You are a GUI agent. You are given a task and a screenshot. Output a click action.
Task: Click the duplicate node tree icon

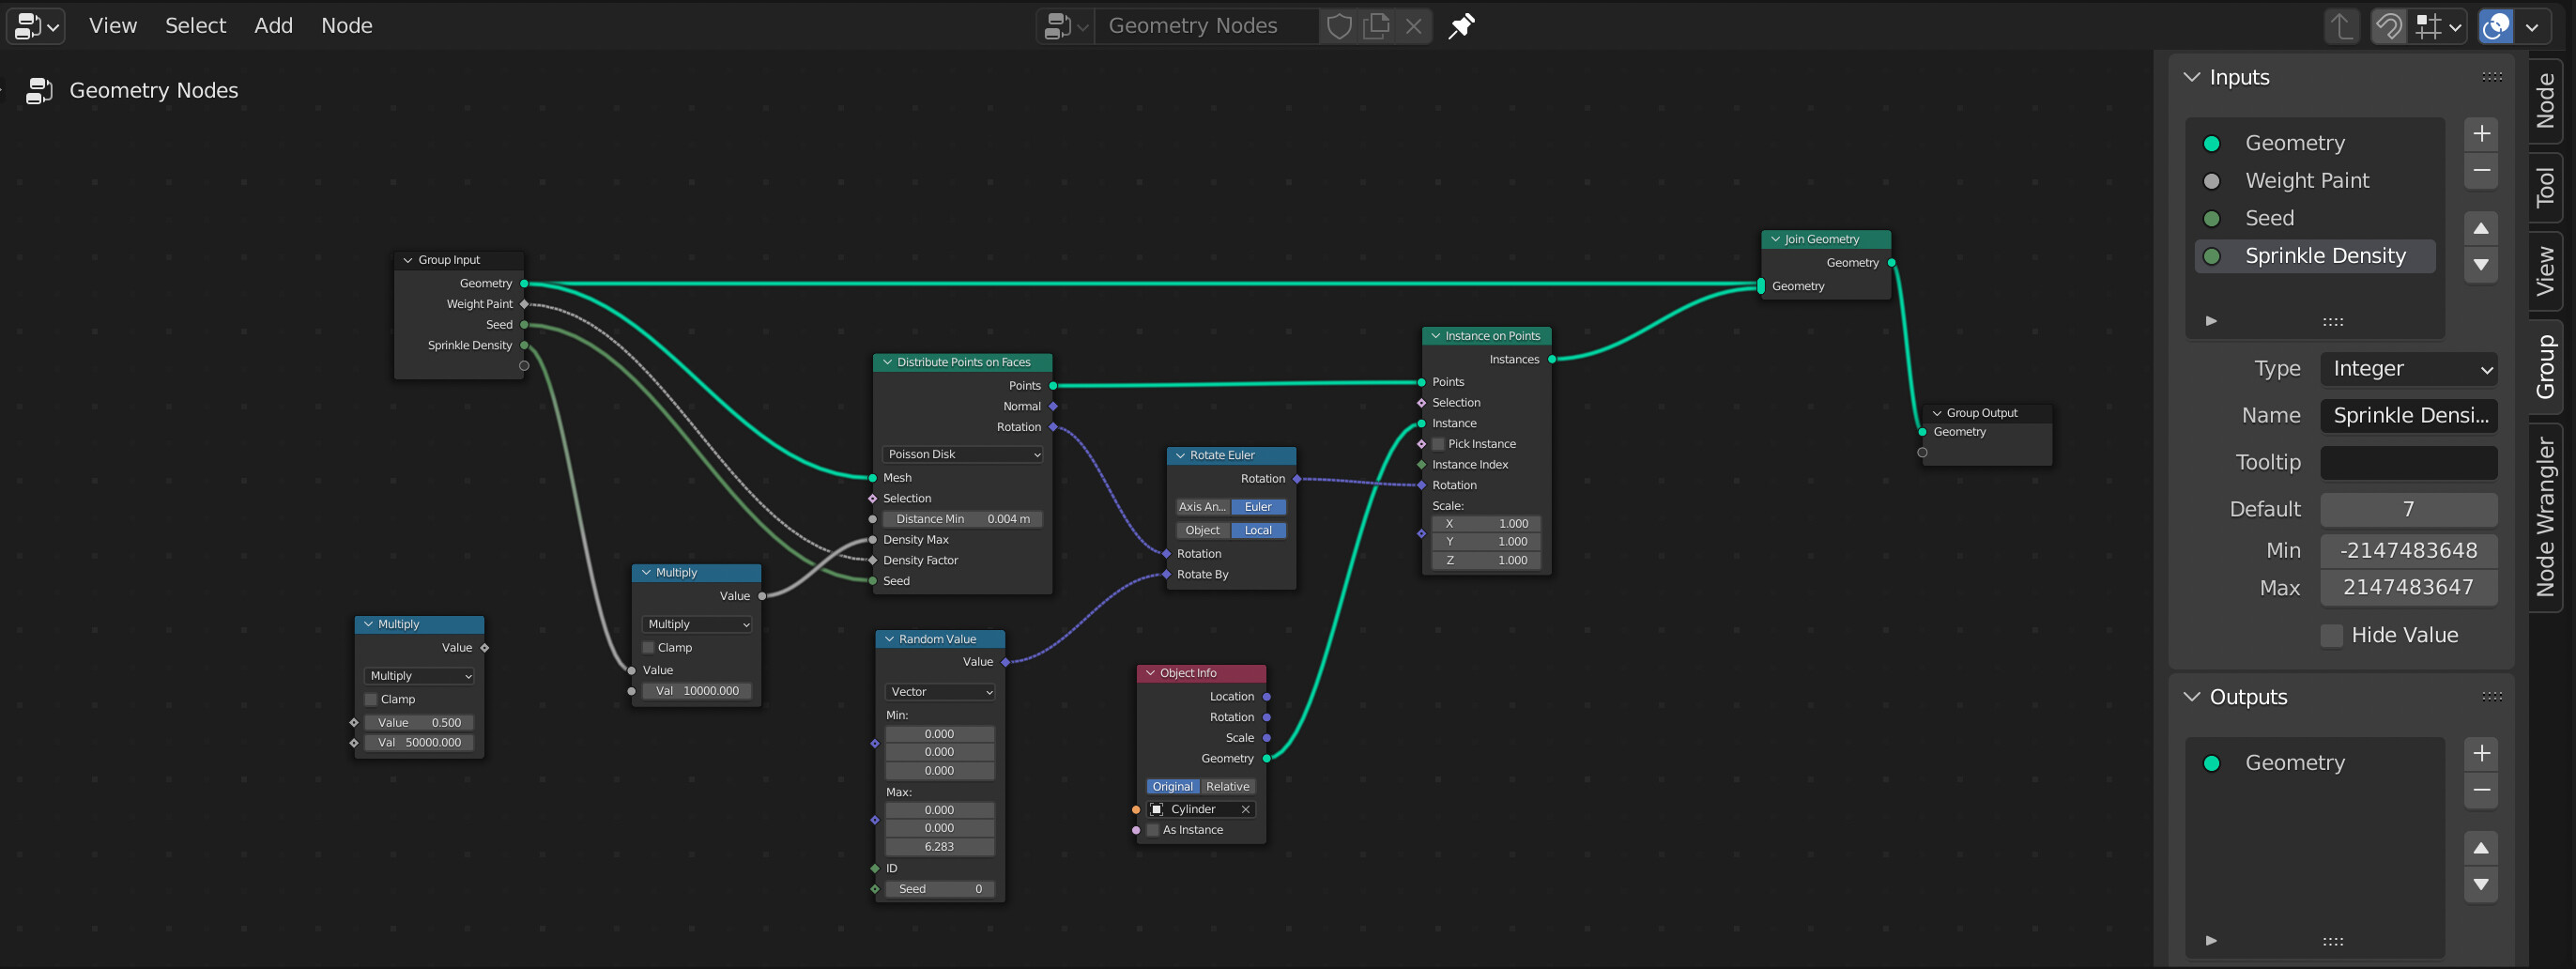(x=1376, y=26)
